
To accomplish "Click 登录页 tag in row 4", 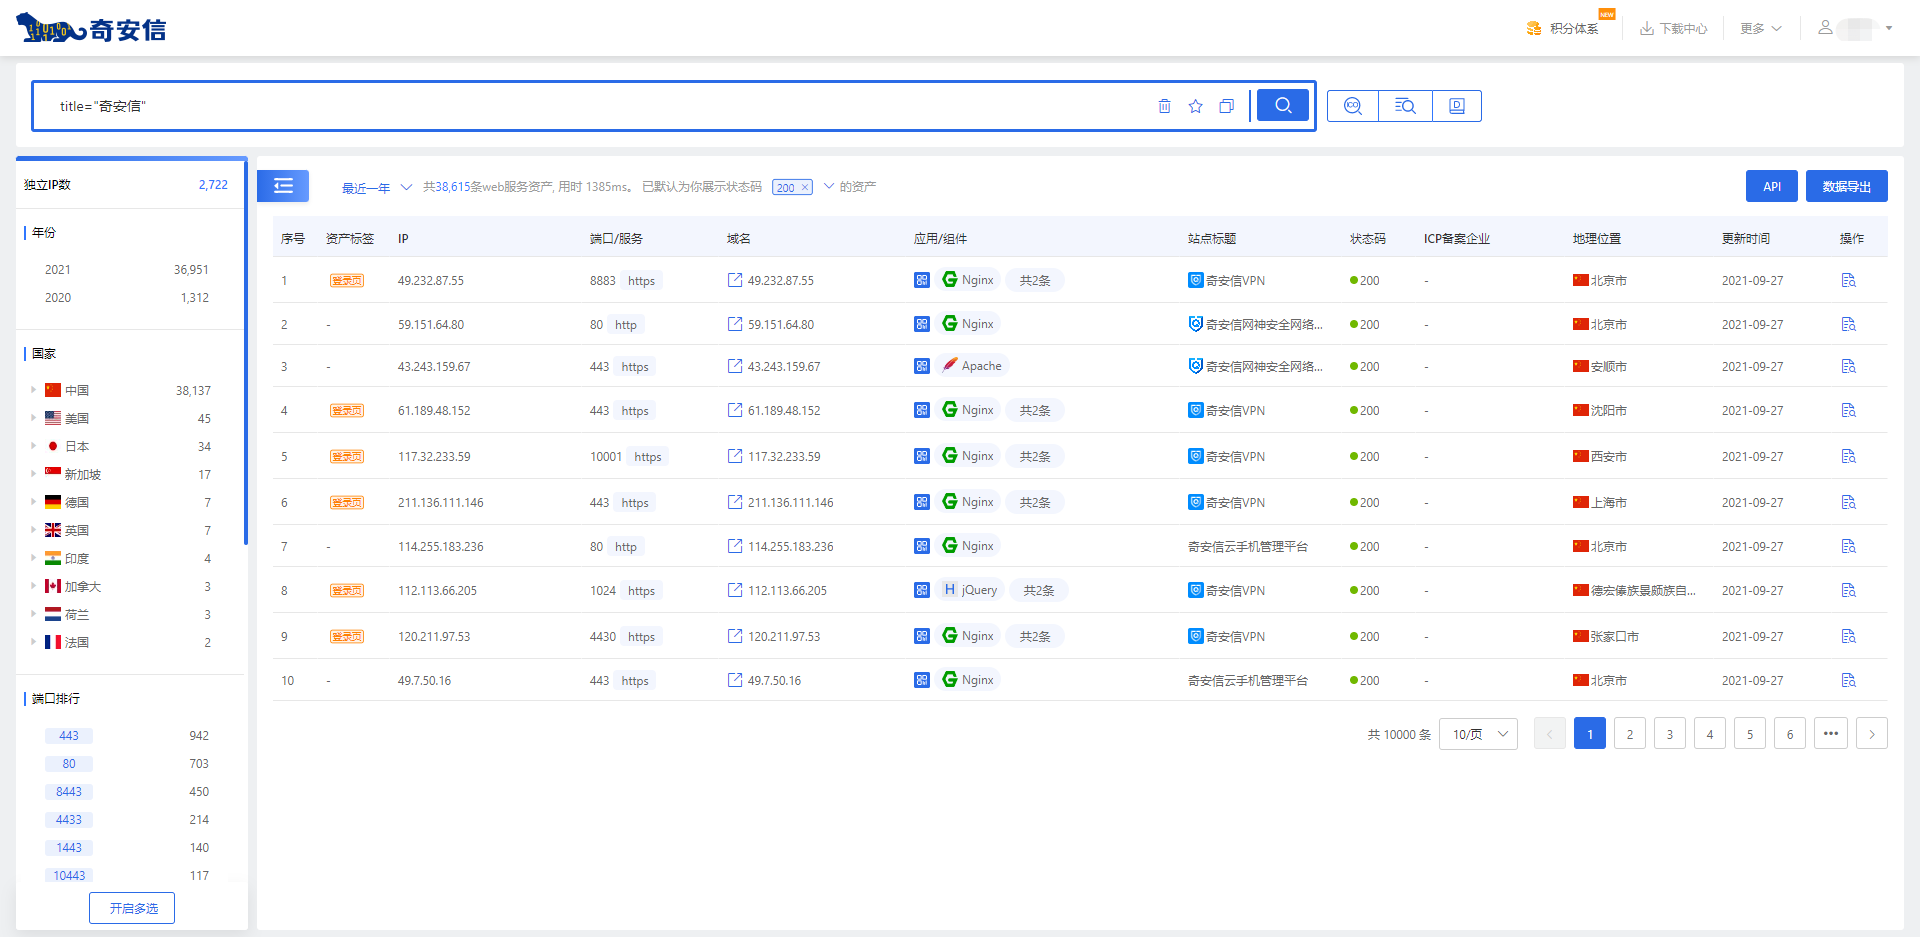I will (x=347, y=411).
